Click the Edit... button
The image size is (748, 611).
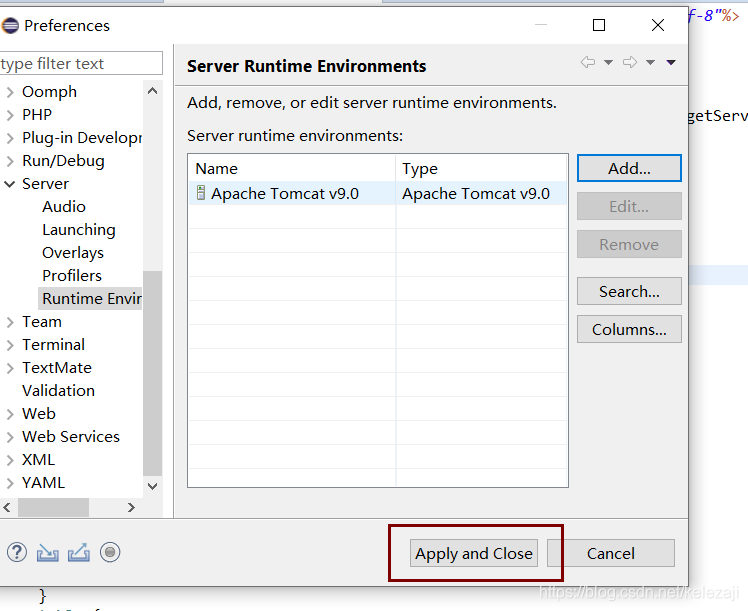[x=629, y=206]
